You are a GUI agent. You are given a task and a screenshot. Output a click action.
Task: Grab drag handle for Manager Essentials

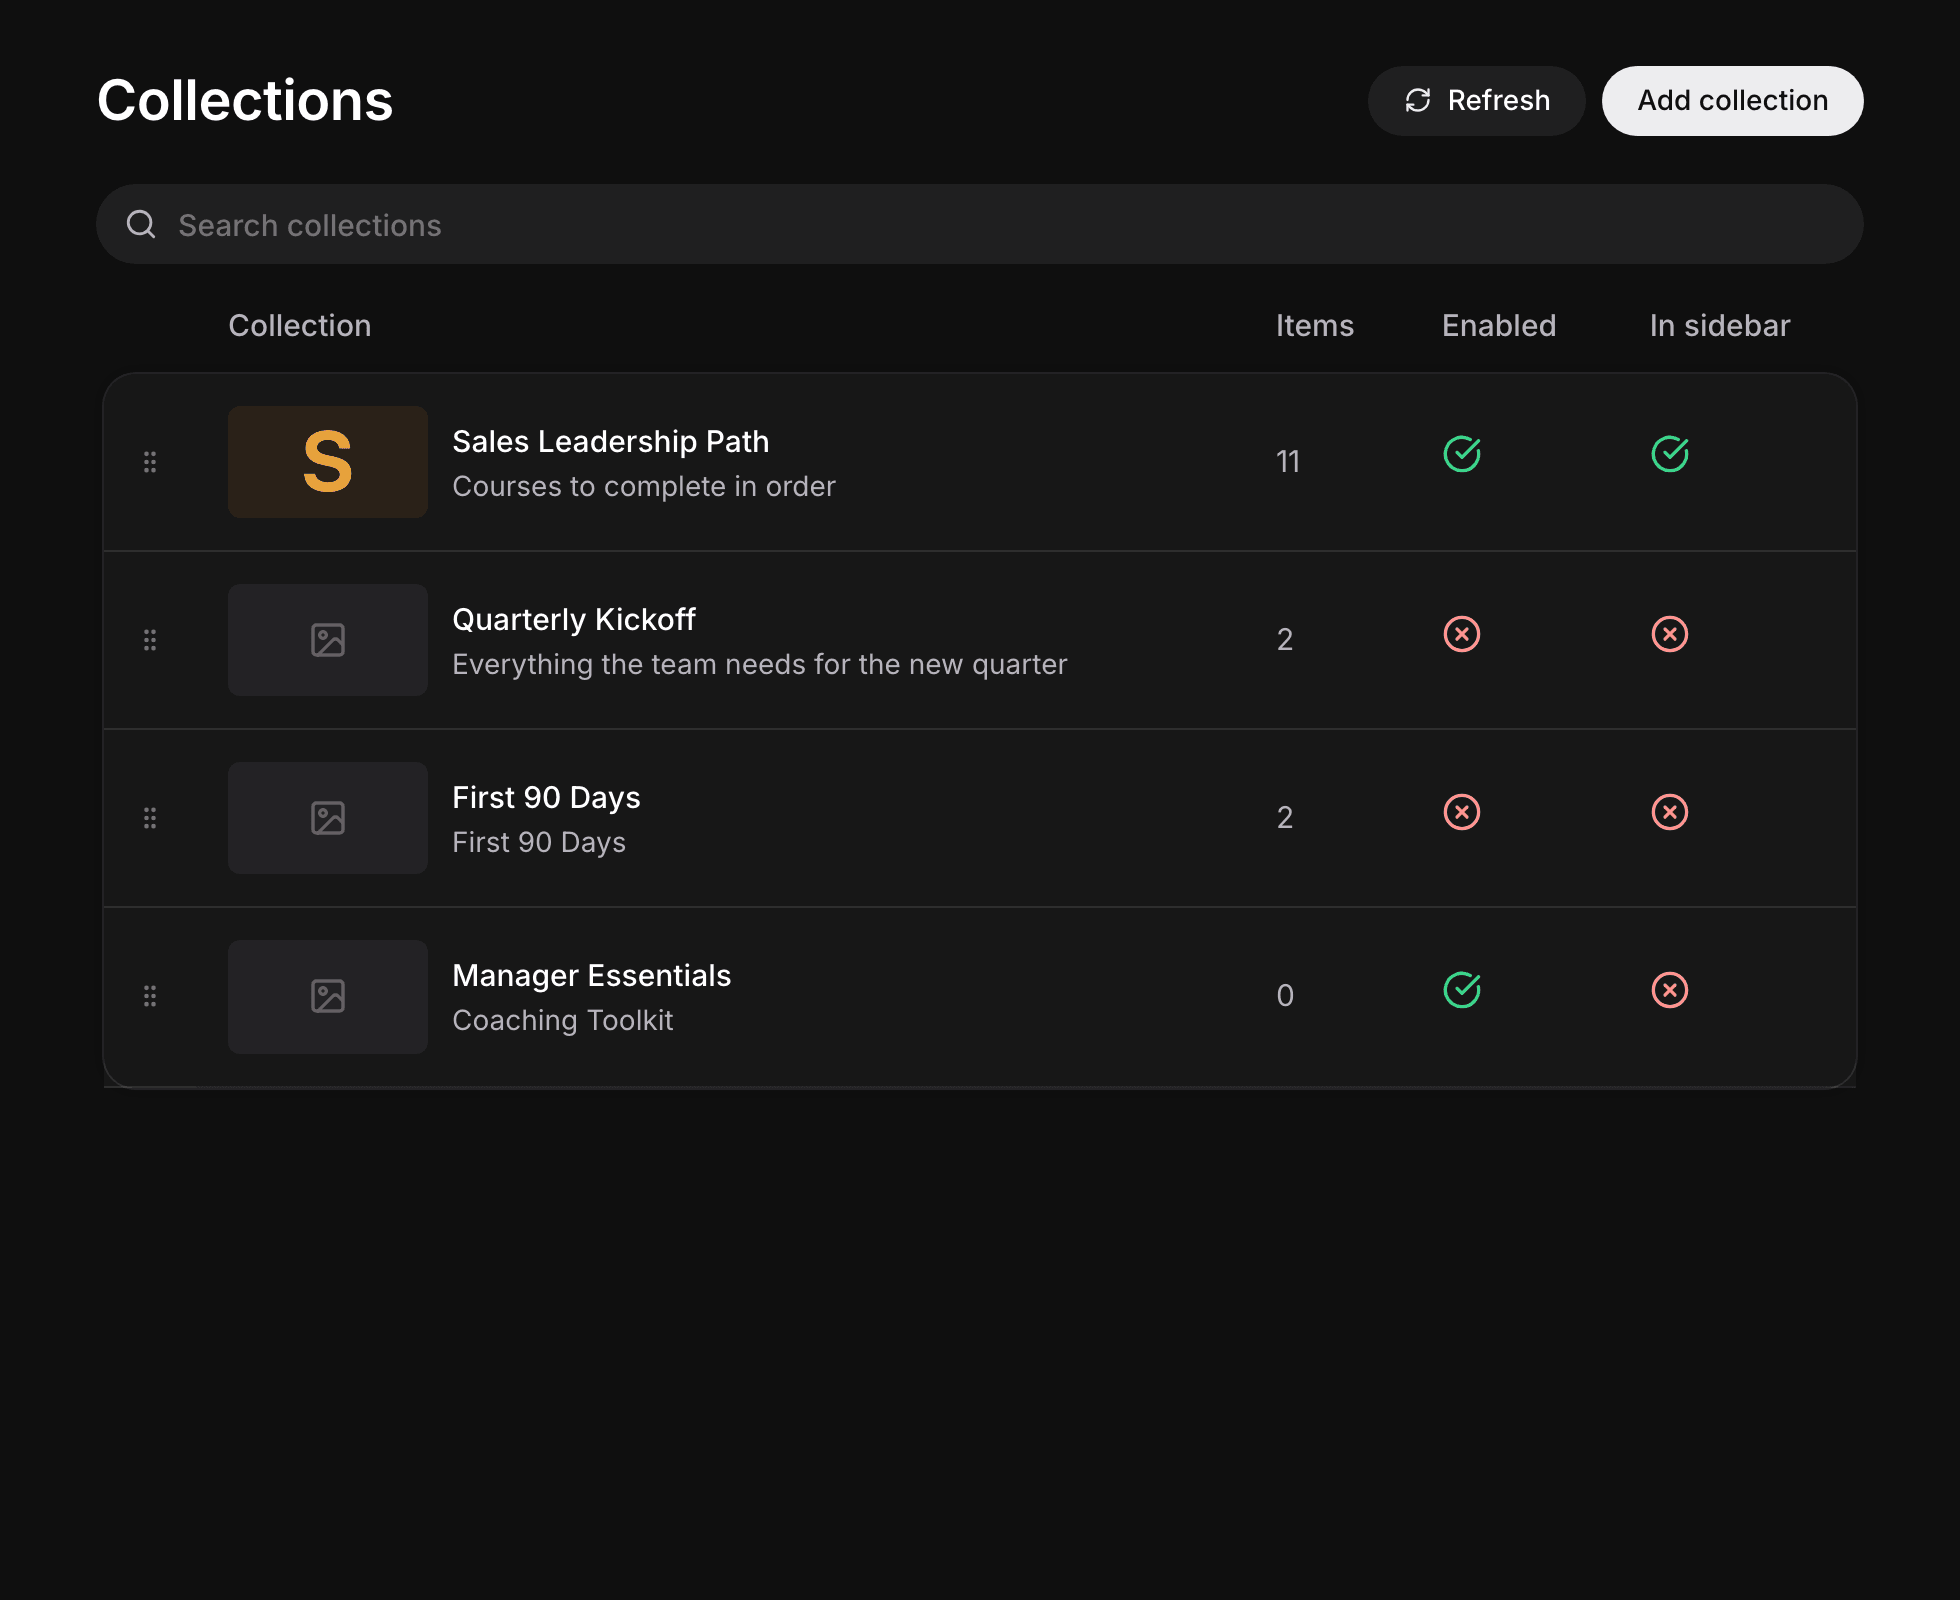click(x=150, y=996)
